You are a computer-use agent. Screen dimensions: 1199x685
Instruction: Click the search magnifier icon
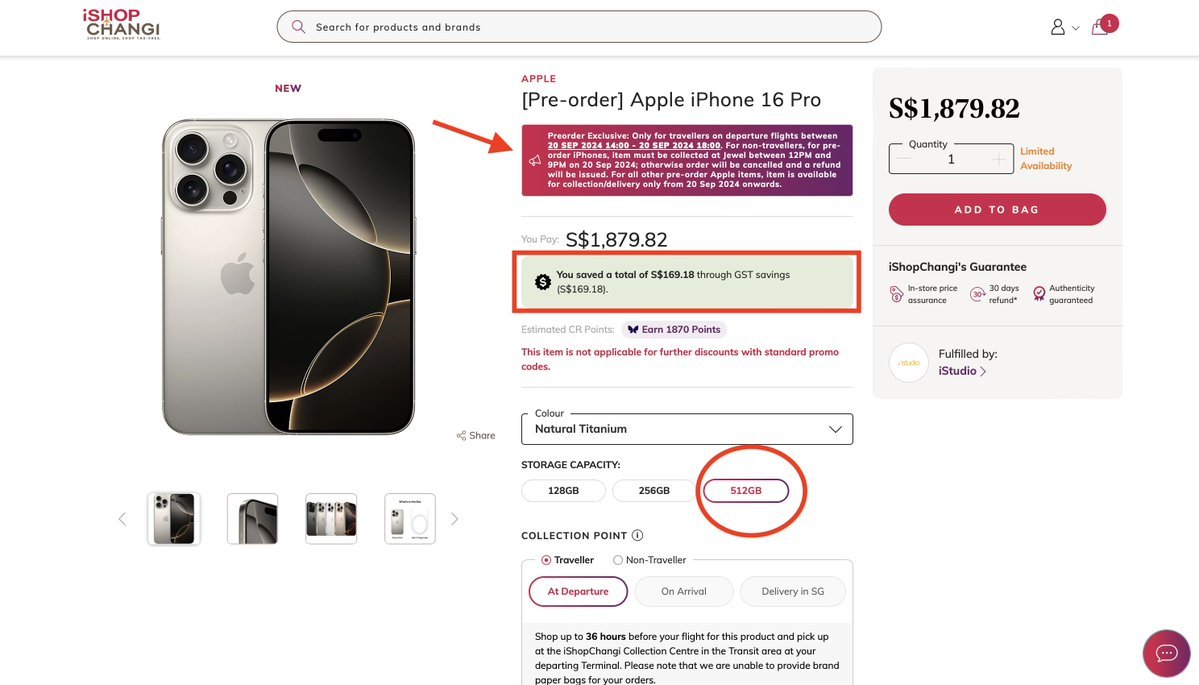[x=298, y=27]
